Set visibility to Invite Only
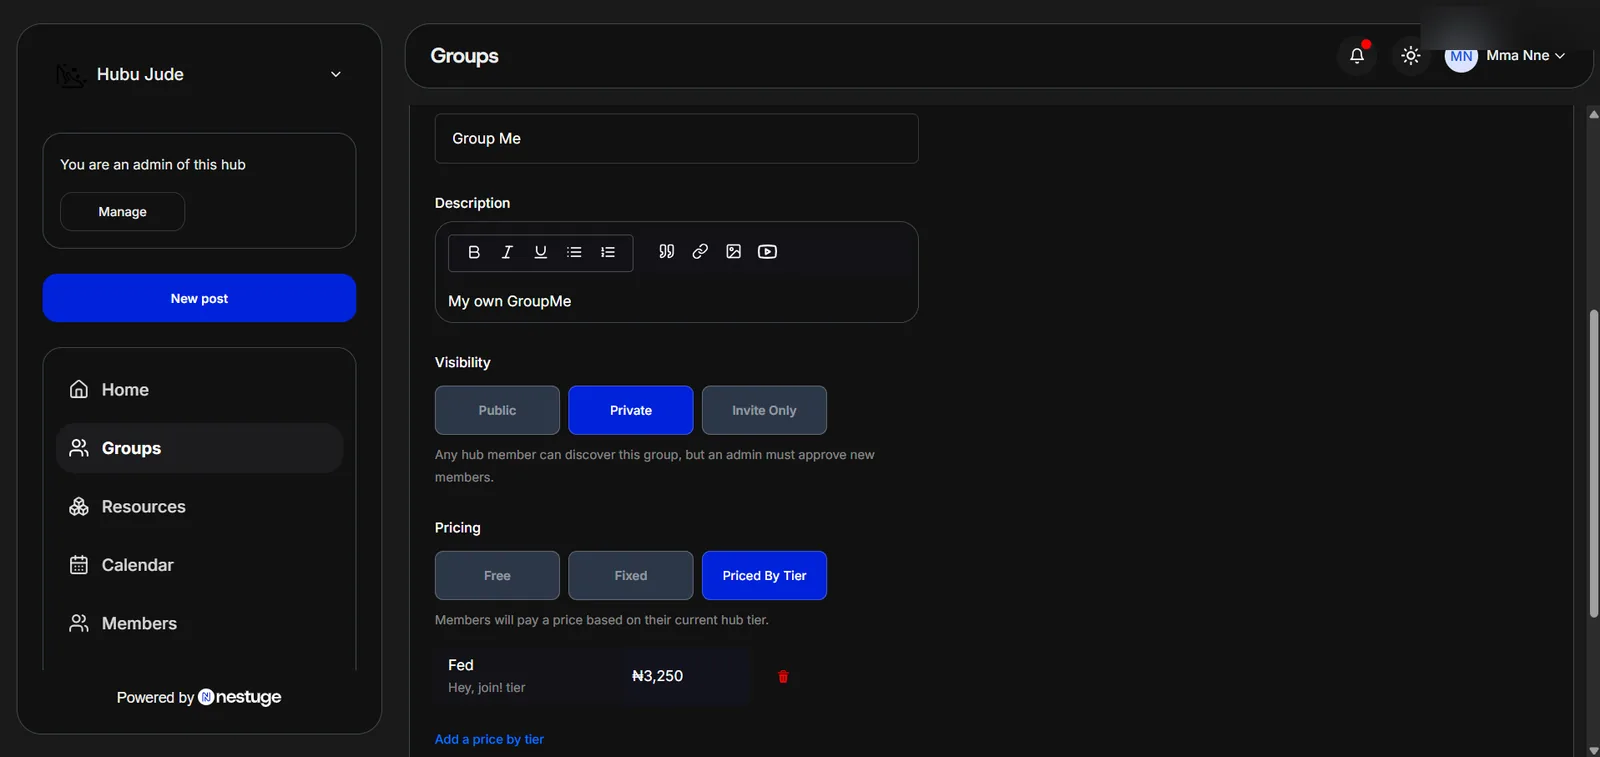This screenshot has width=1600, height=757. tap(764, 410)
